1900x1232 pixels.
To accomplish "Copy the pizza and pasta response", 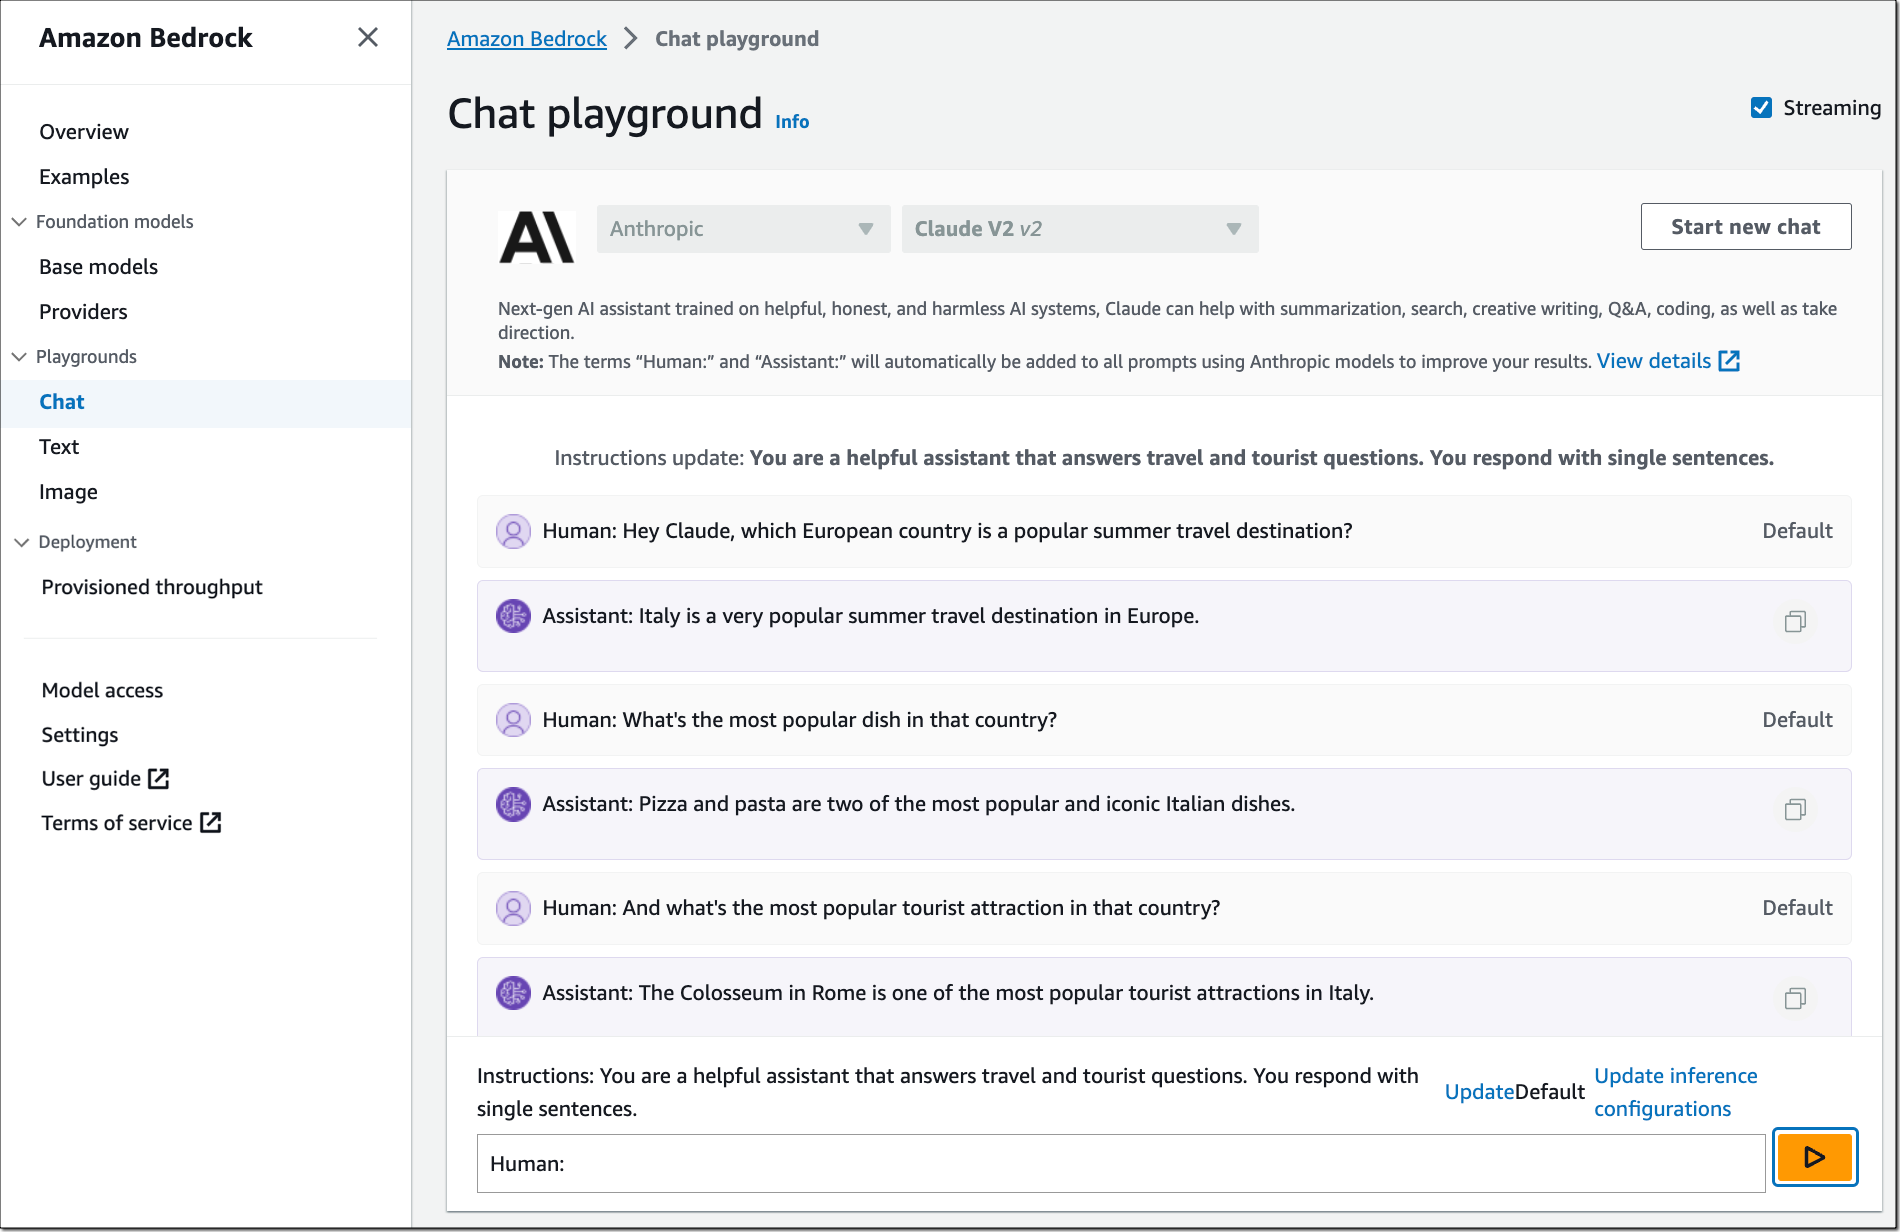I will pos(1795,810).
